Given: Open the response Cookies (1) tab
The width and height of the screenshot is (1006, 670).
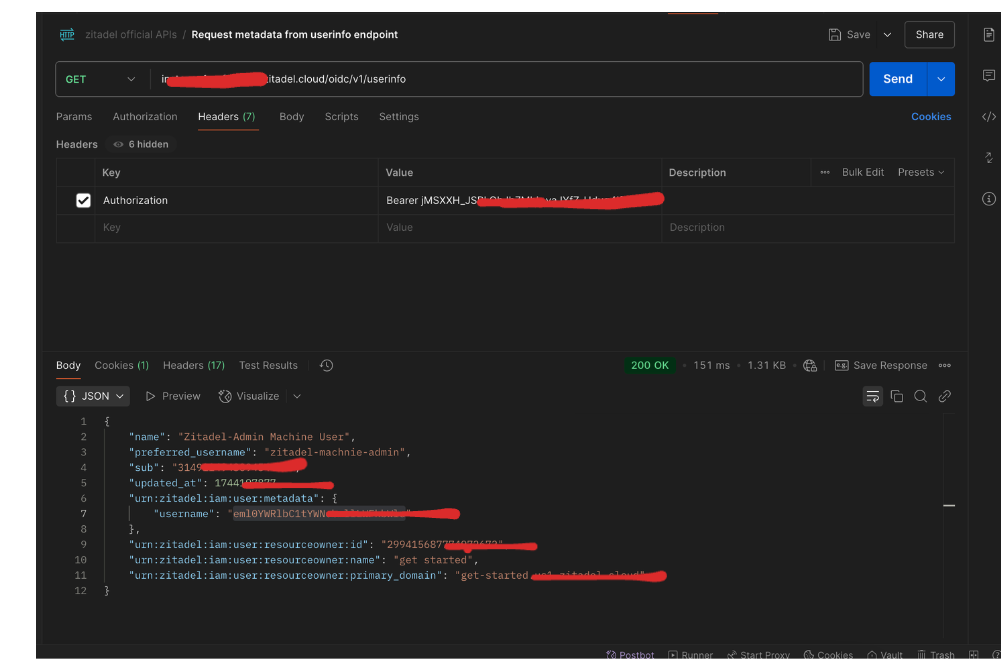Looking at the screenshot, I should tap(121, 365).
